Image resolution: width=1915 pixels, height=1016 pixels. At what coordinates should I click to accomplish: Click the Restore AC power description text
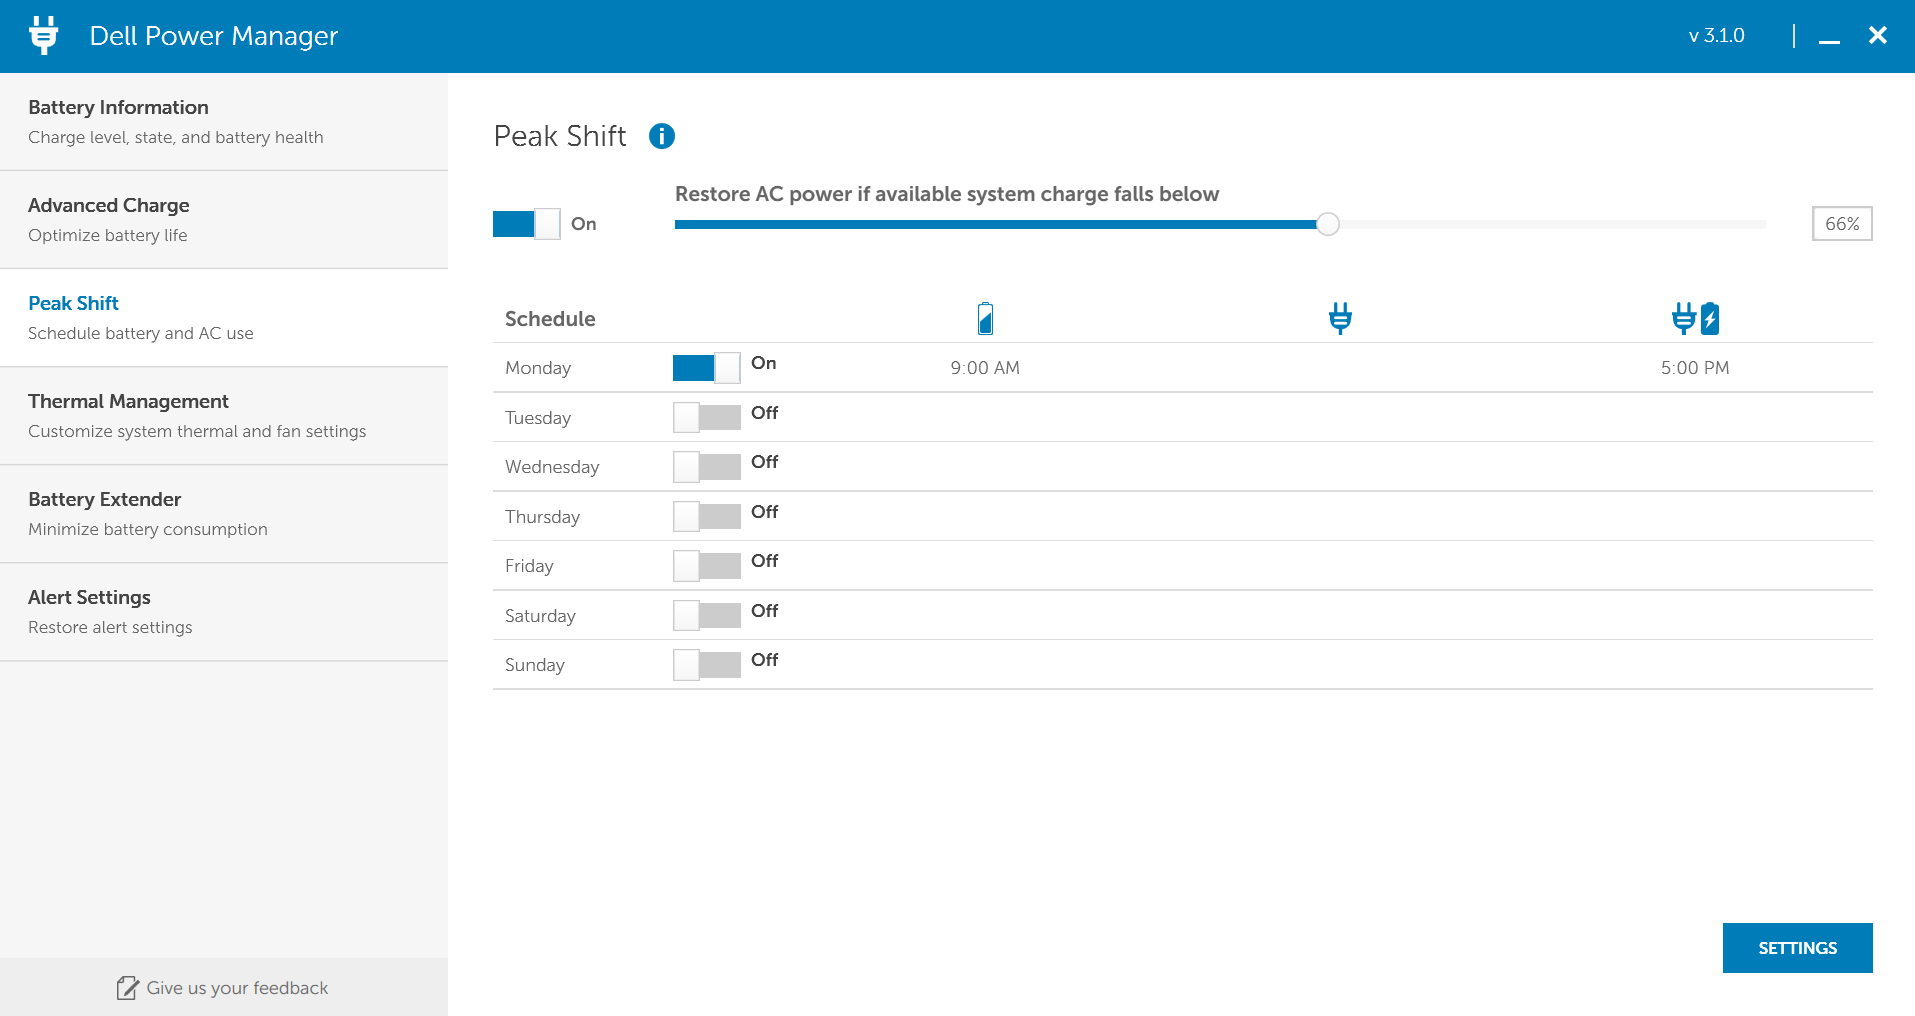(x=947, y=194)
